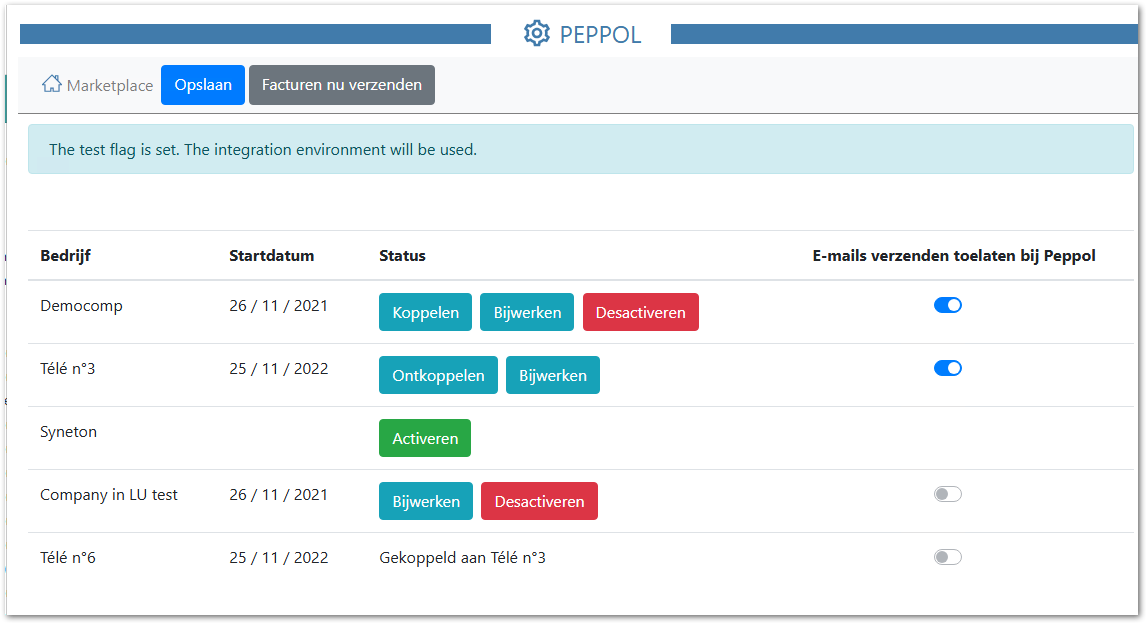Click the Marketplace home icon
Image resolution: width=1147 pixels, height=624 pixels.
(x=51, y=84)
